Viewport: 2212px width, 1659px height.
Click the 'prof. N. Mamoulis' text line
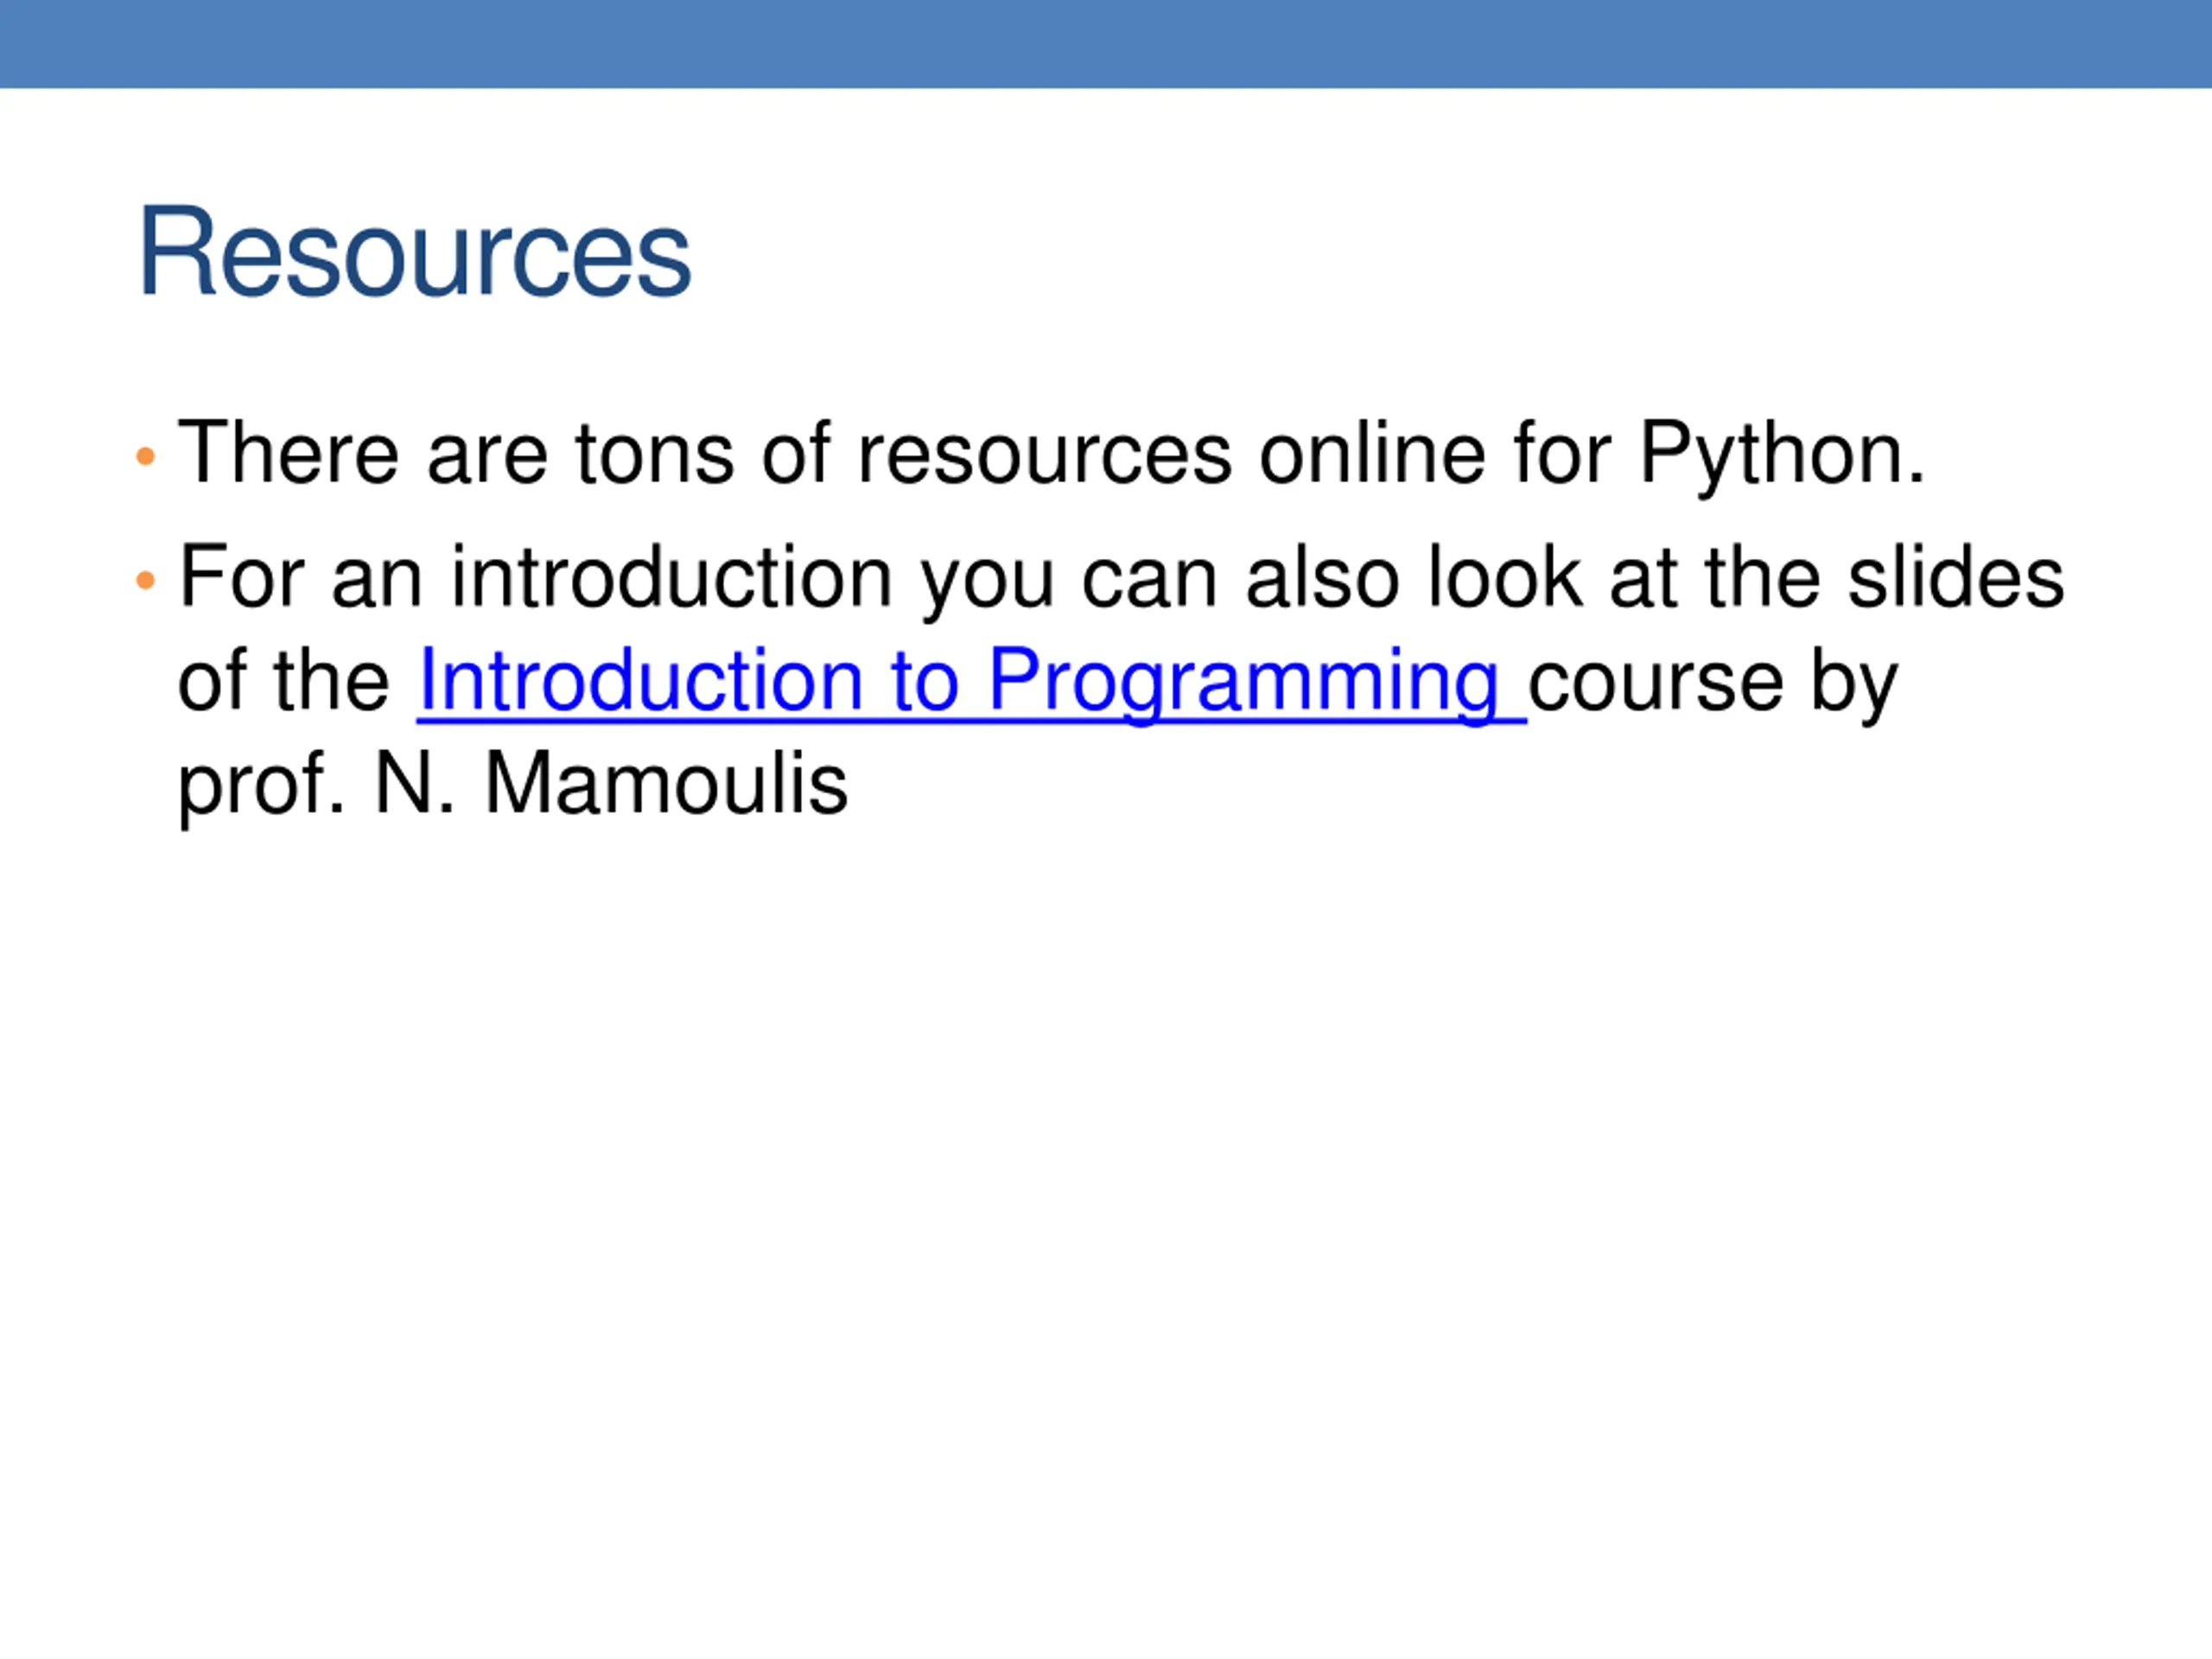pos(513,786)
